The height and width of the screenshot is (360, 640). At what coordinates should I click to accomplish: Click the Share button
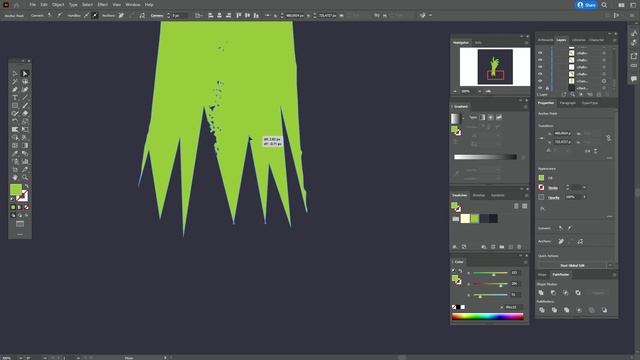pyautogui.click(x=587, y=5)
